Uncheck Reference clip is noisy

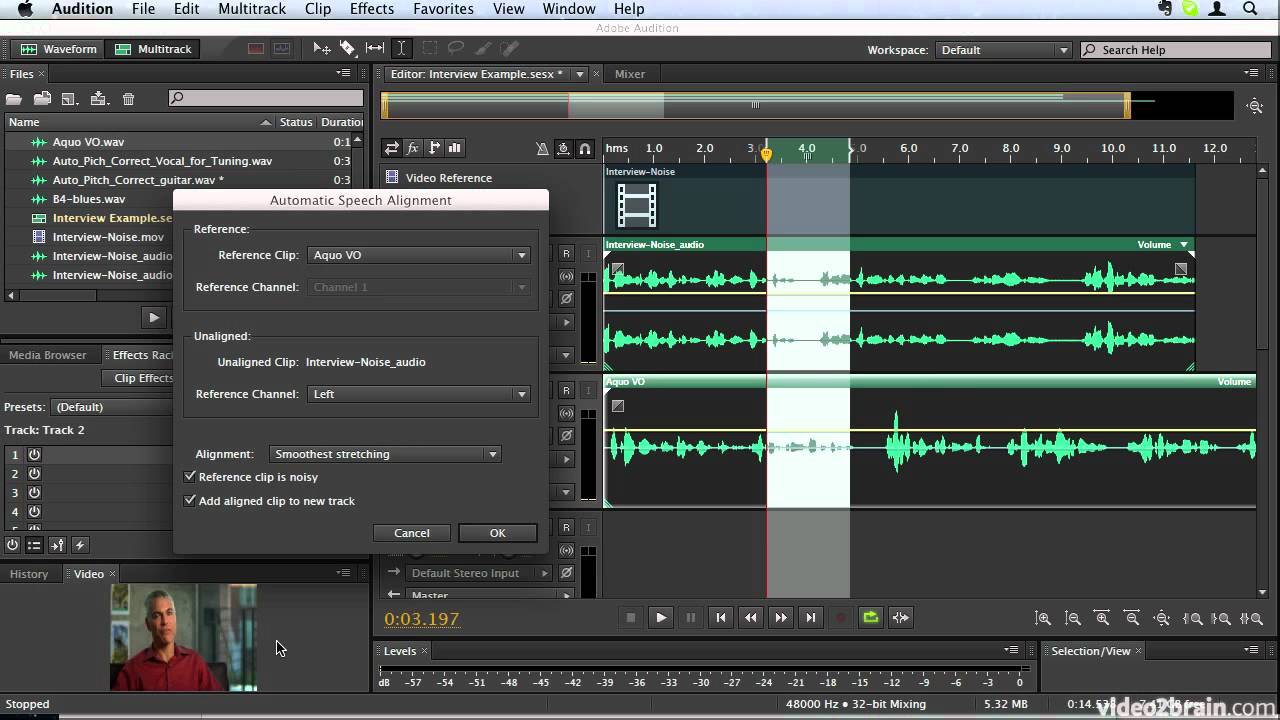[x=190, y=477]
